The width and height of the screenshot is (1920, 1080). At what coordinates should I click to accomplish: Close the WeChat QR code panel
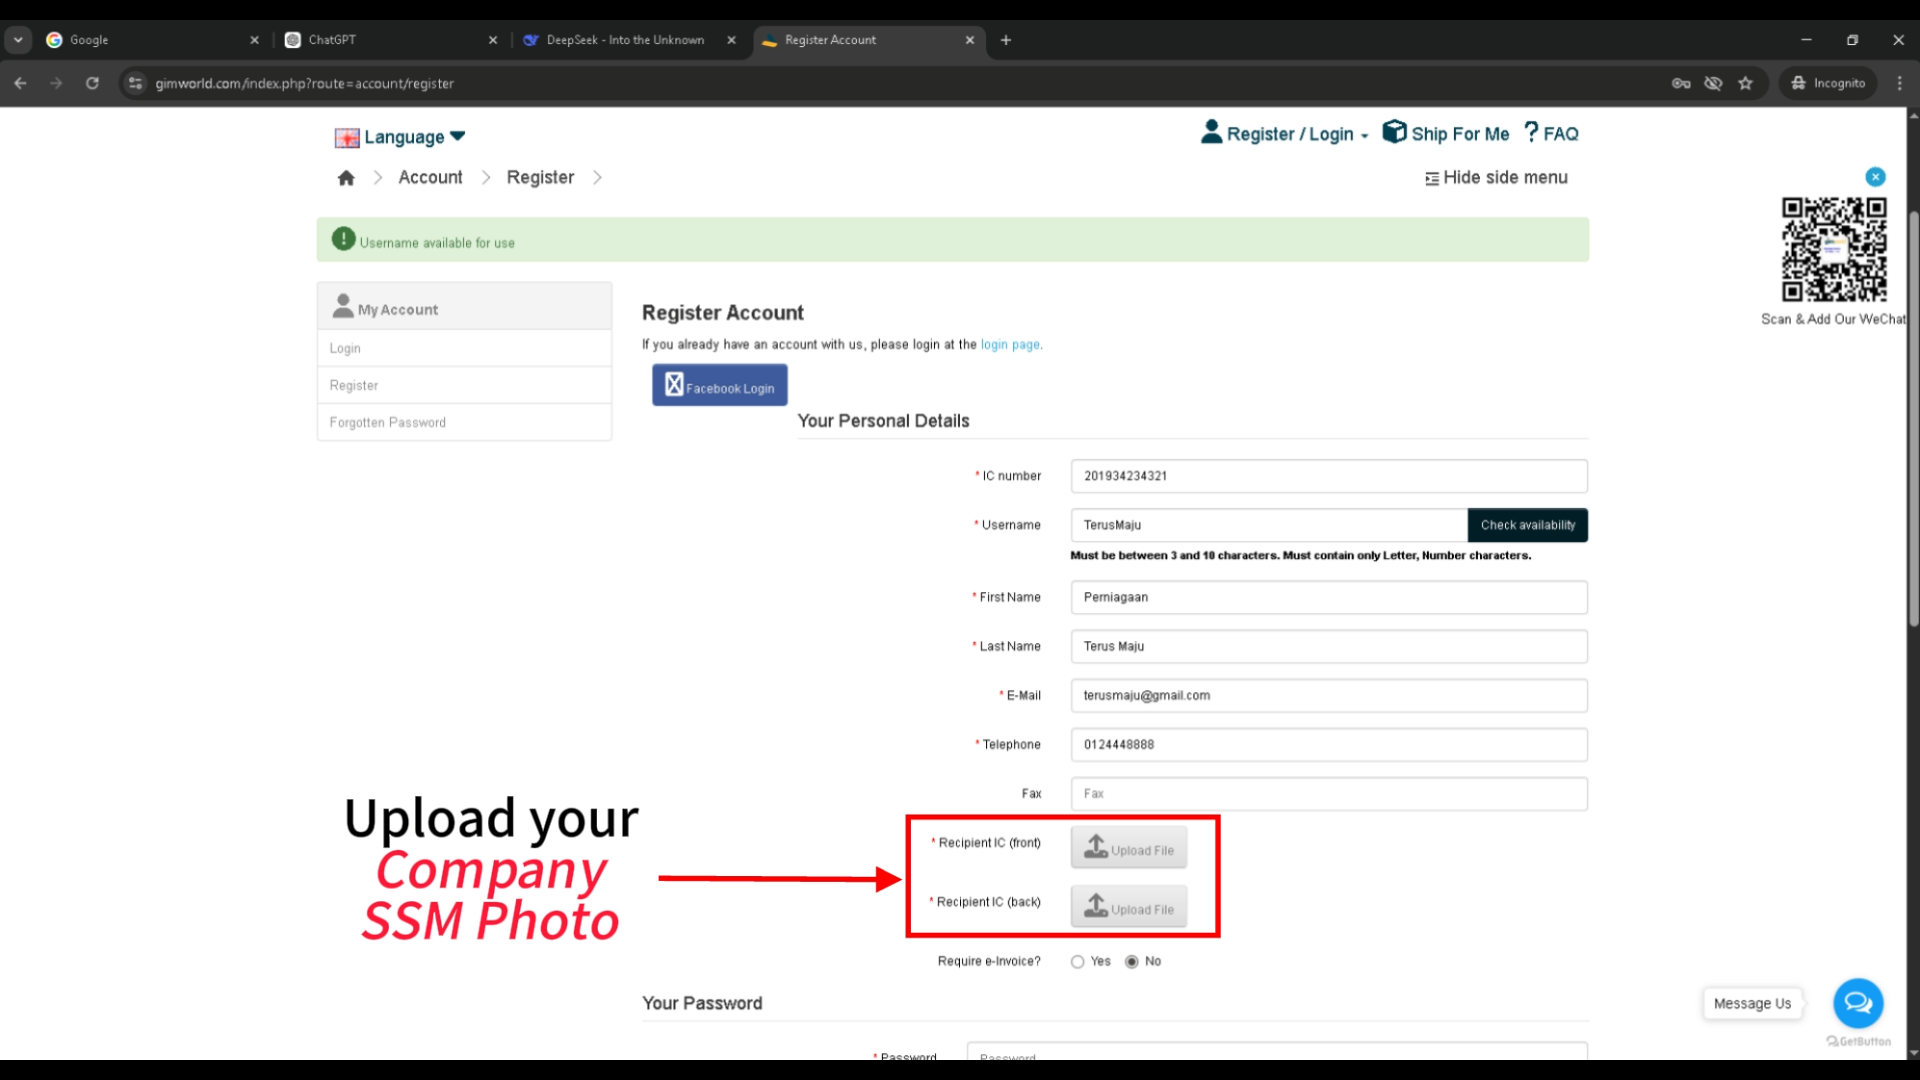1875,177
